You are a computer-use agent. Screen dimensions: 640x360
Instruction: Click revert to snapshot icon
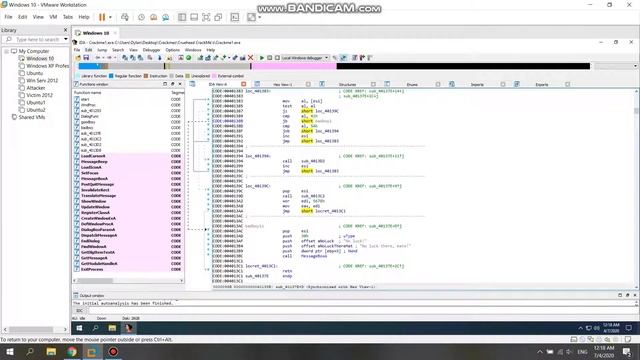click(153, 17)
